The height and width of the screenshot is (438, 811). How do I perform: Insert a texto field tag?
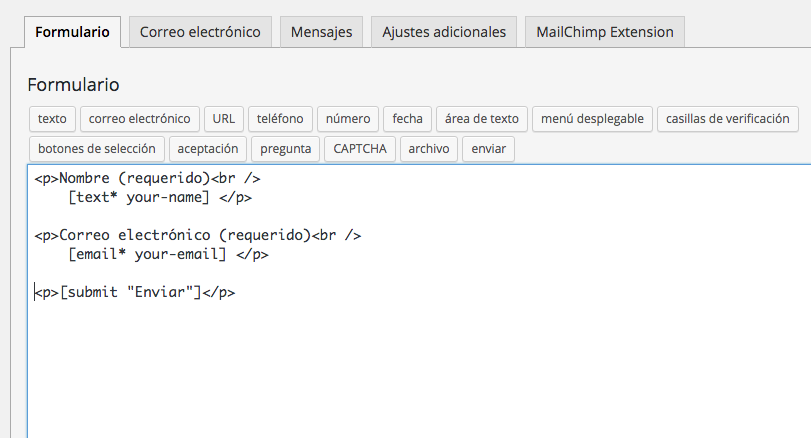click(52, 119)
